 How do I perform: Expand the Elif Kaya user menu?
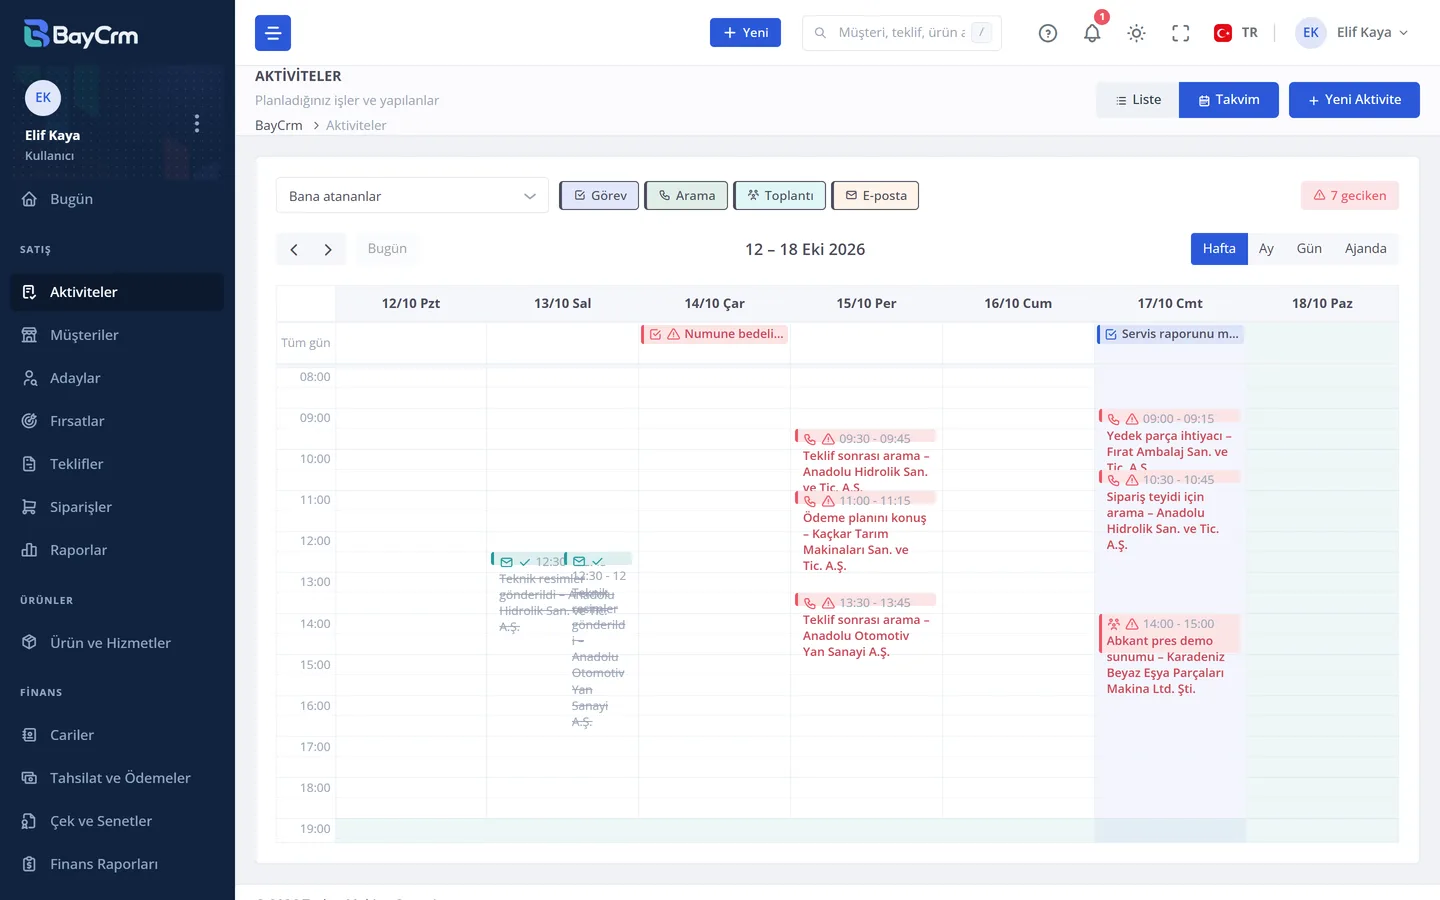[x=1352, y=33]
